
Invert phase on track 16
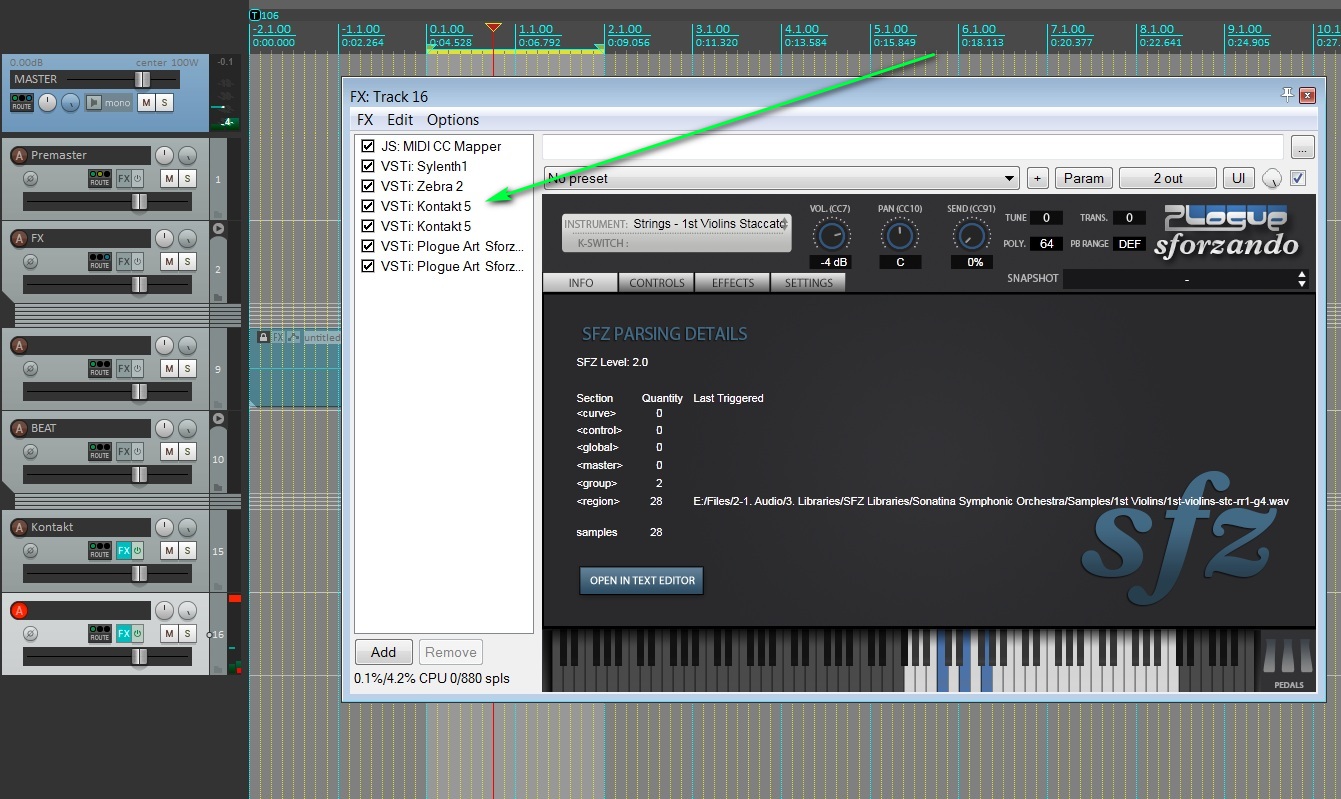pyautogui.click(x=30, y=634)
